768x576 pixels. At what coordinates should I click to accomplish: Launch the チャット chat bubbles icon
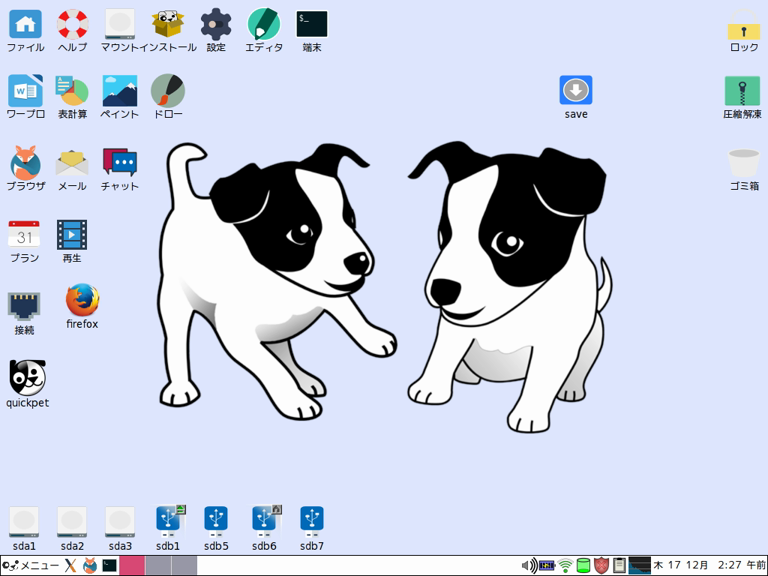pyautogui.click(x=120, y=162)
